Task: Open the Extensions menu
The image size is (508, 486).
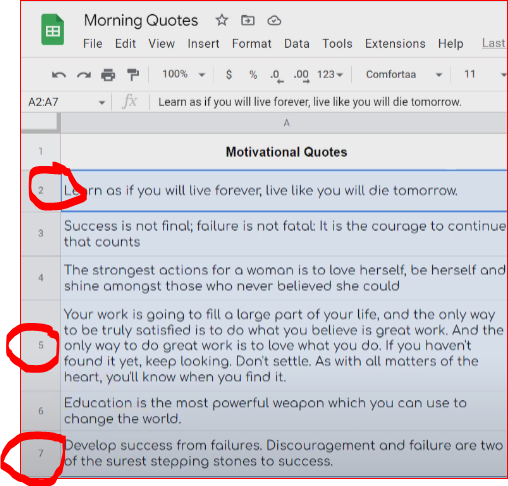Action: tap(395, 44)
